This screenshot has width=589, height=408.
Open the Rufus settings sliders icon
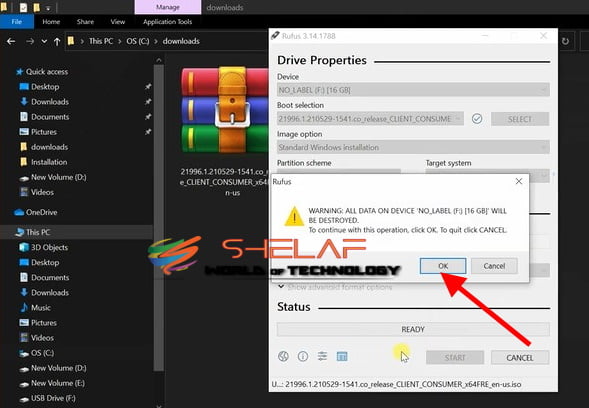(322, 356)
